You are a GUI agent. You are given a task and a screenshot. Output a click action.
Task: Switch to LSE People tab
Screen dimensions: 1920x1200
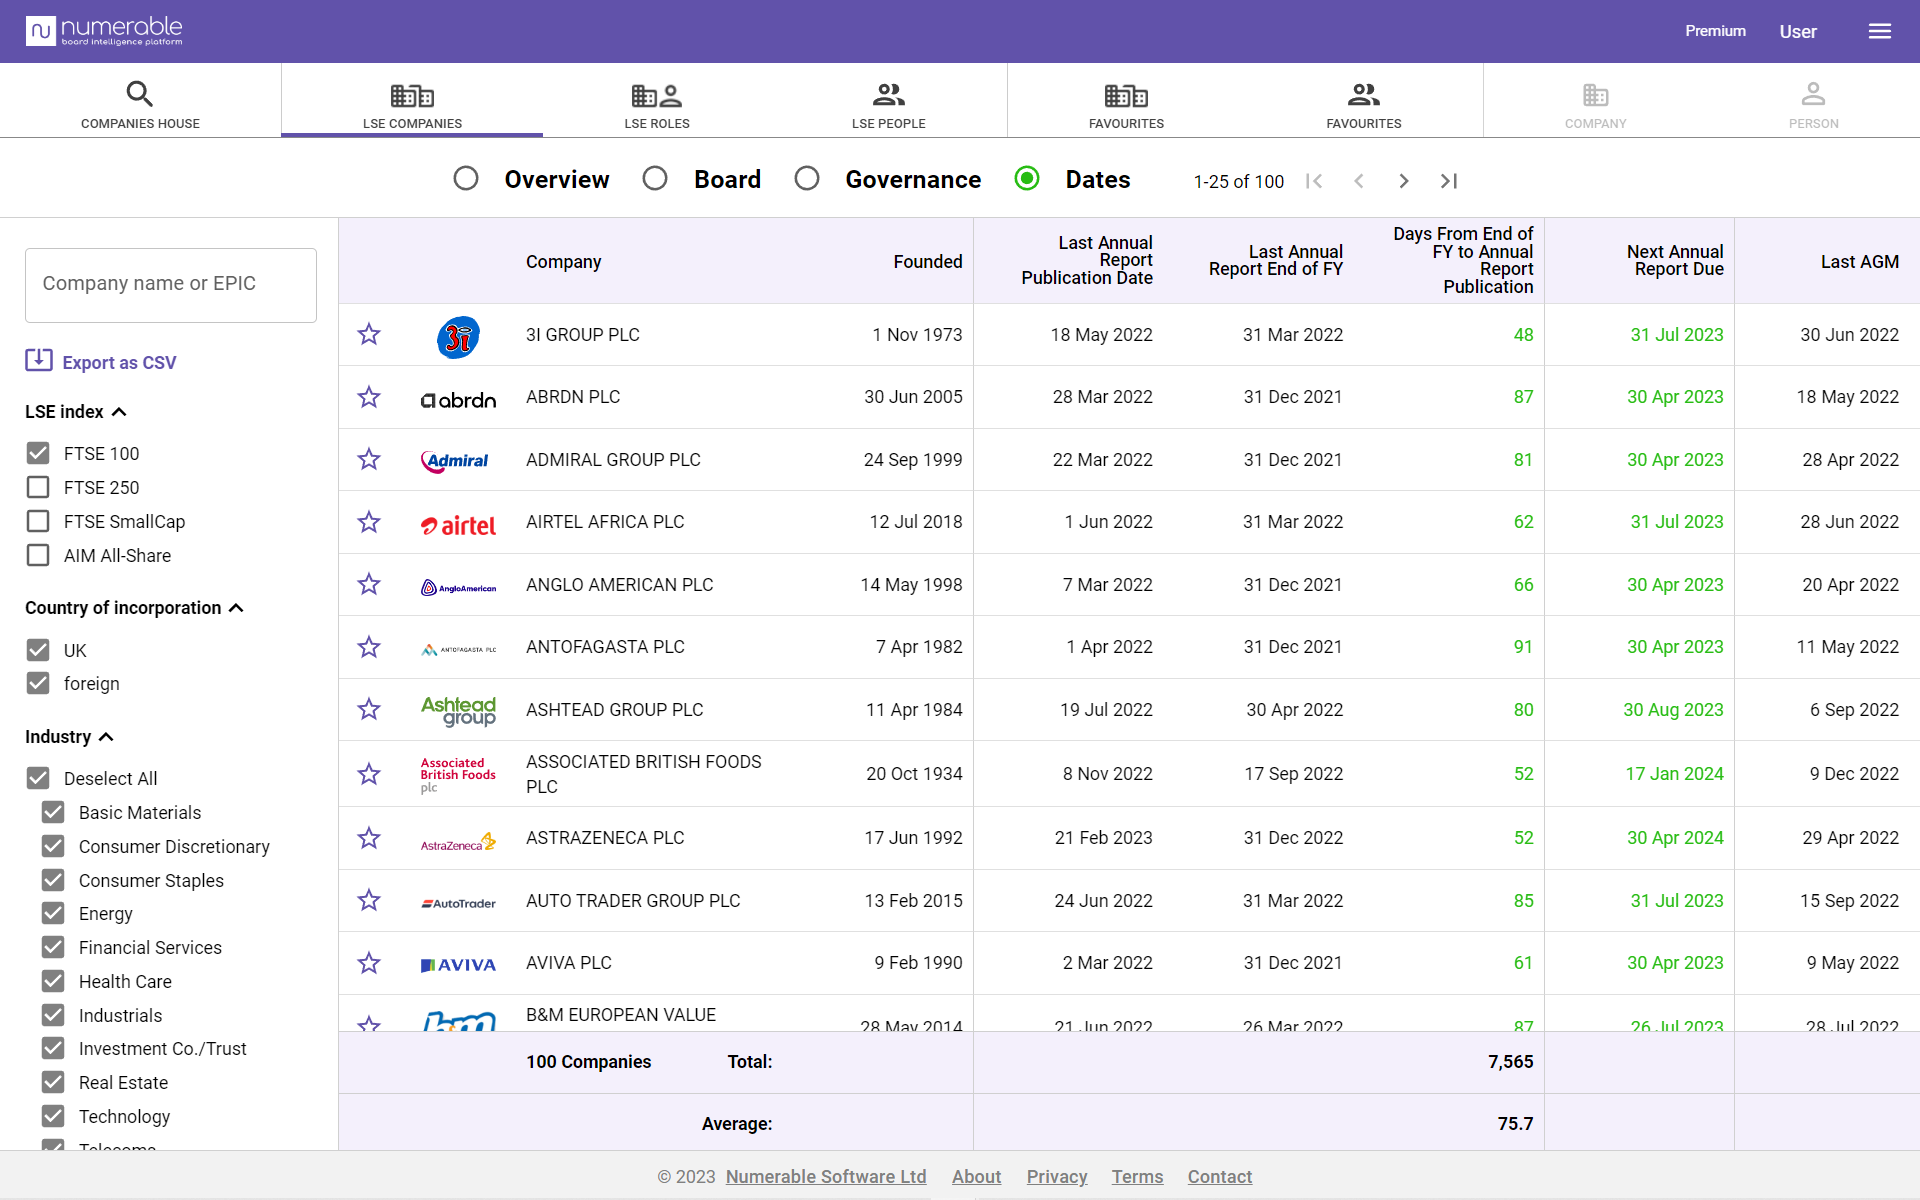pyautogui.click(x=888, y=103)
